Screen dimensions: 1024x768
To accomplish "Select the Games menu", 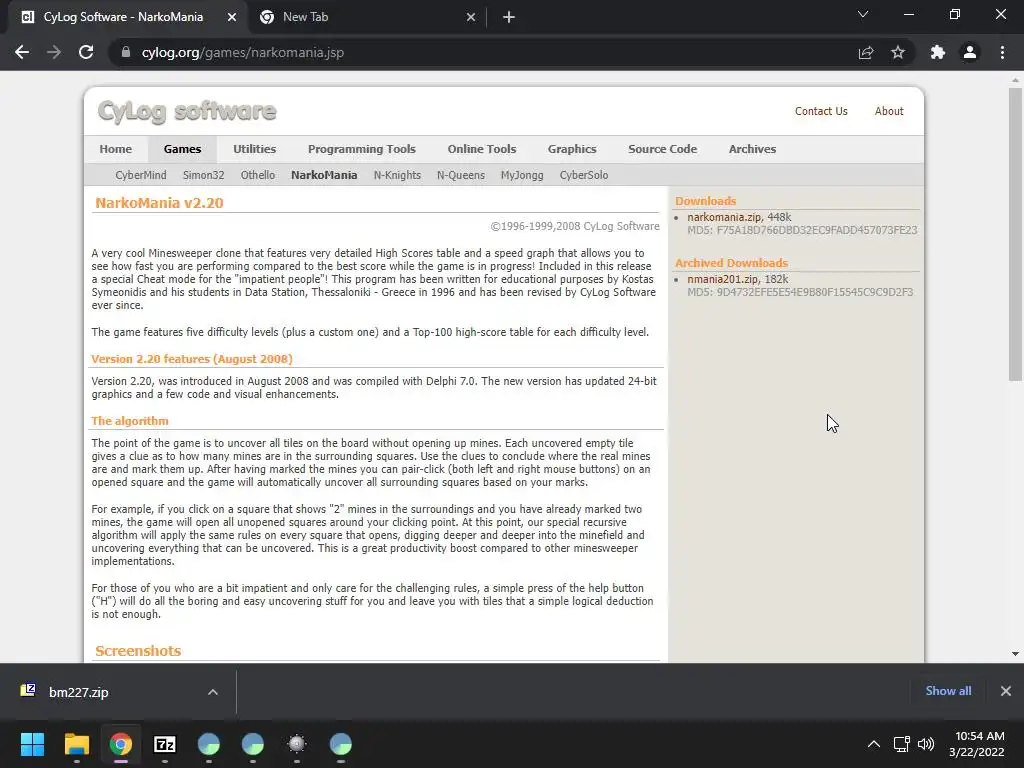I will [182, 149].
